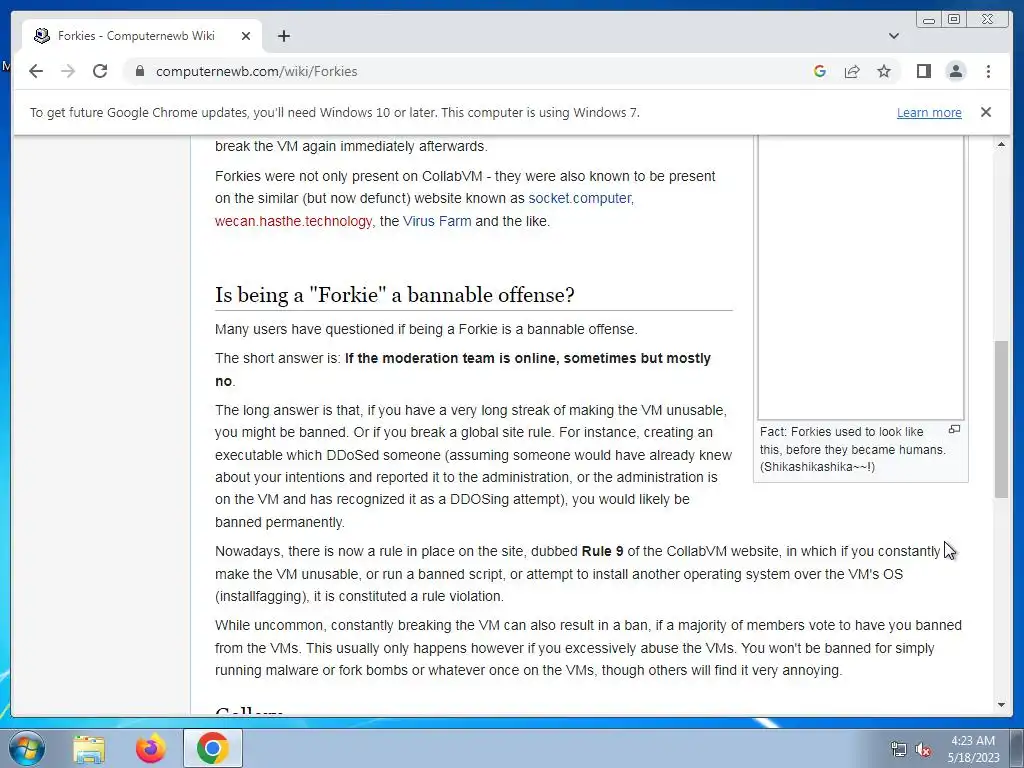Screen dimensions: 1024x768
Task: Click the bold text "Rule 9"
Action: 602,551
